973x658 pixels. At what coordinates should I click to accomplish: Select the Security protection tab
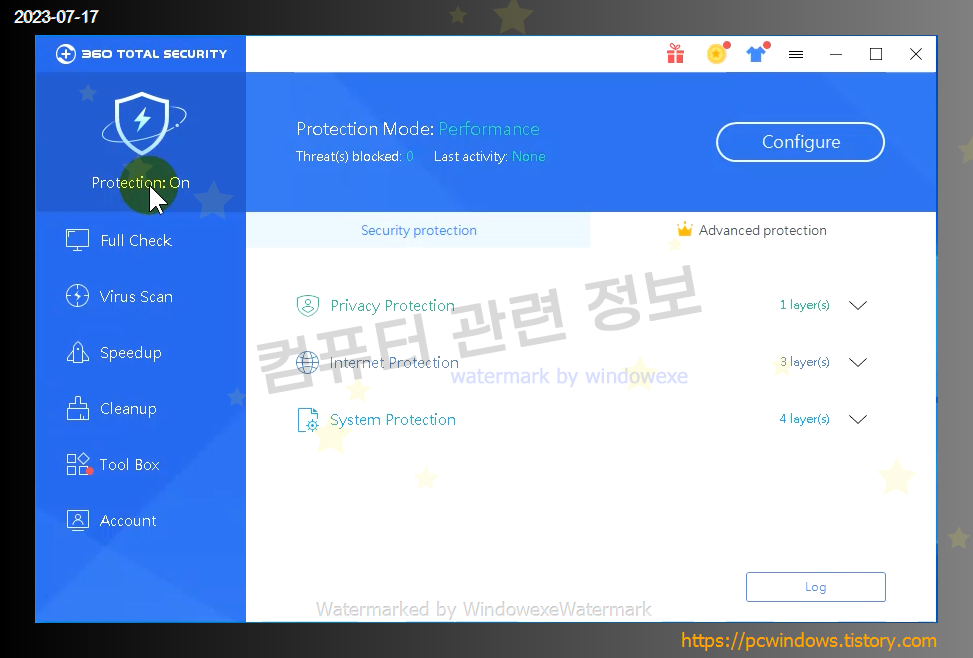pyautogui.click(x=418, y=230)
